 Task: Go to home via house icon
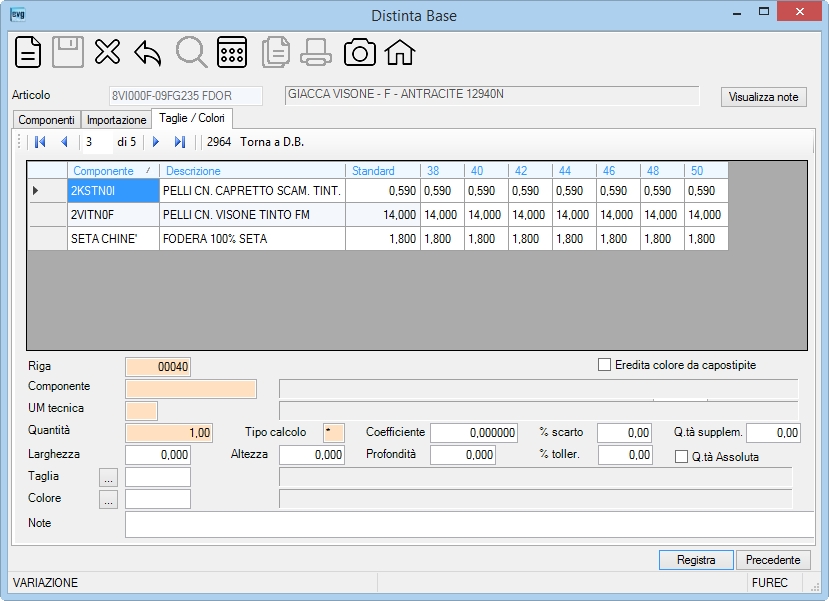400,53
